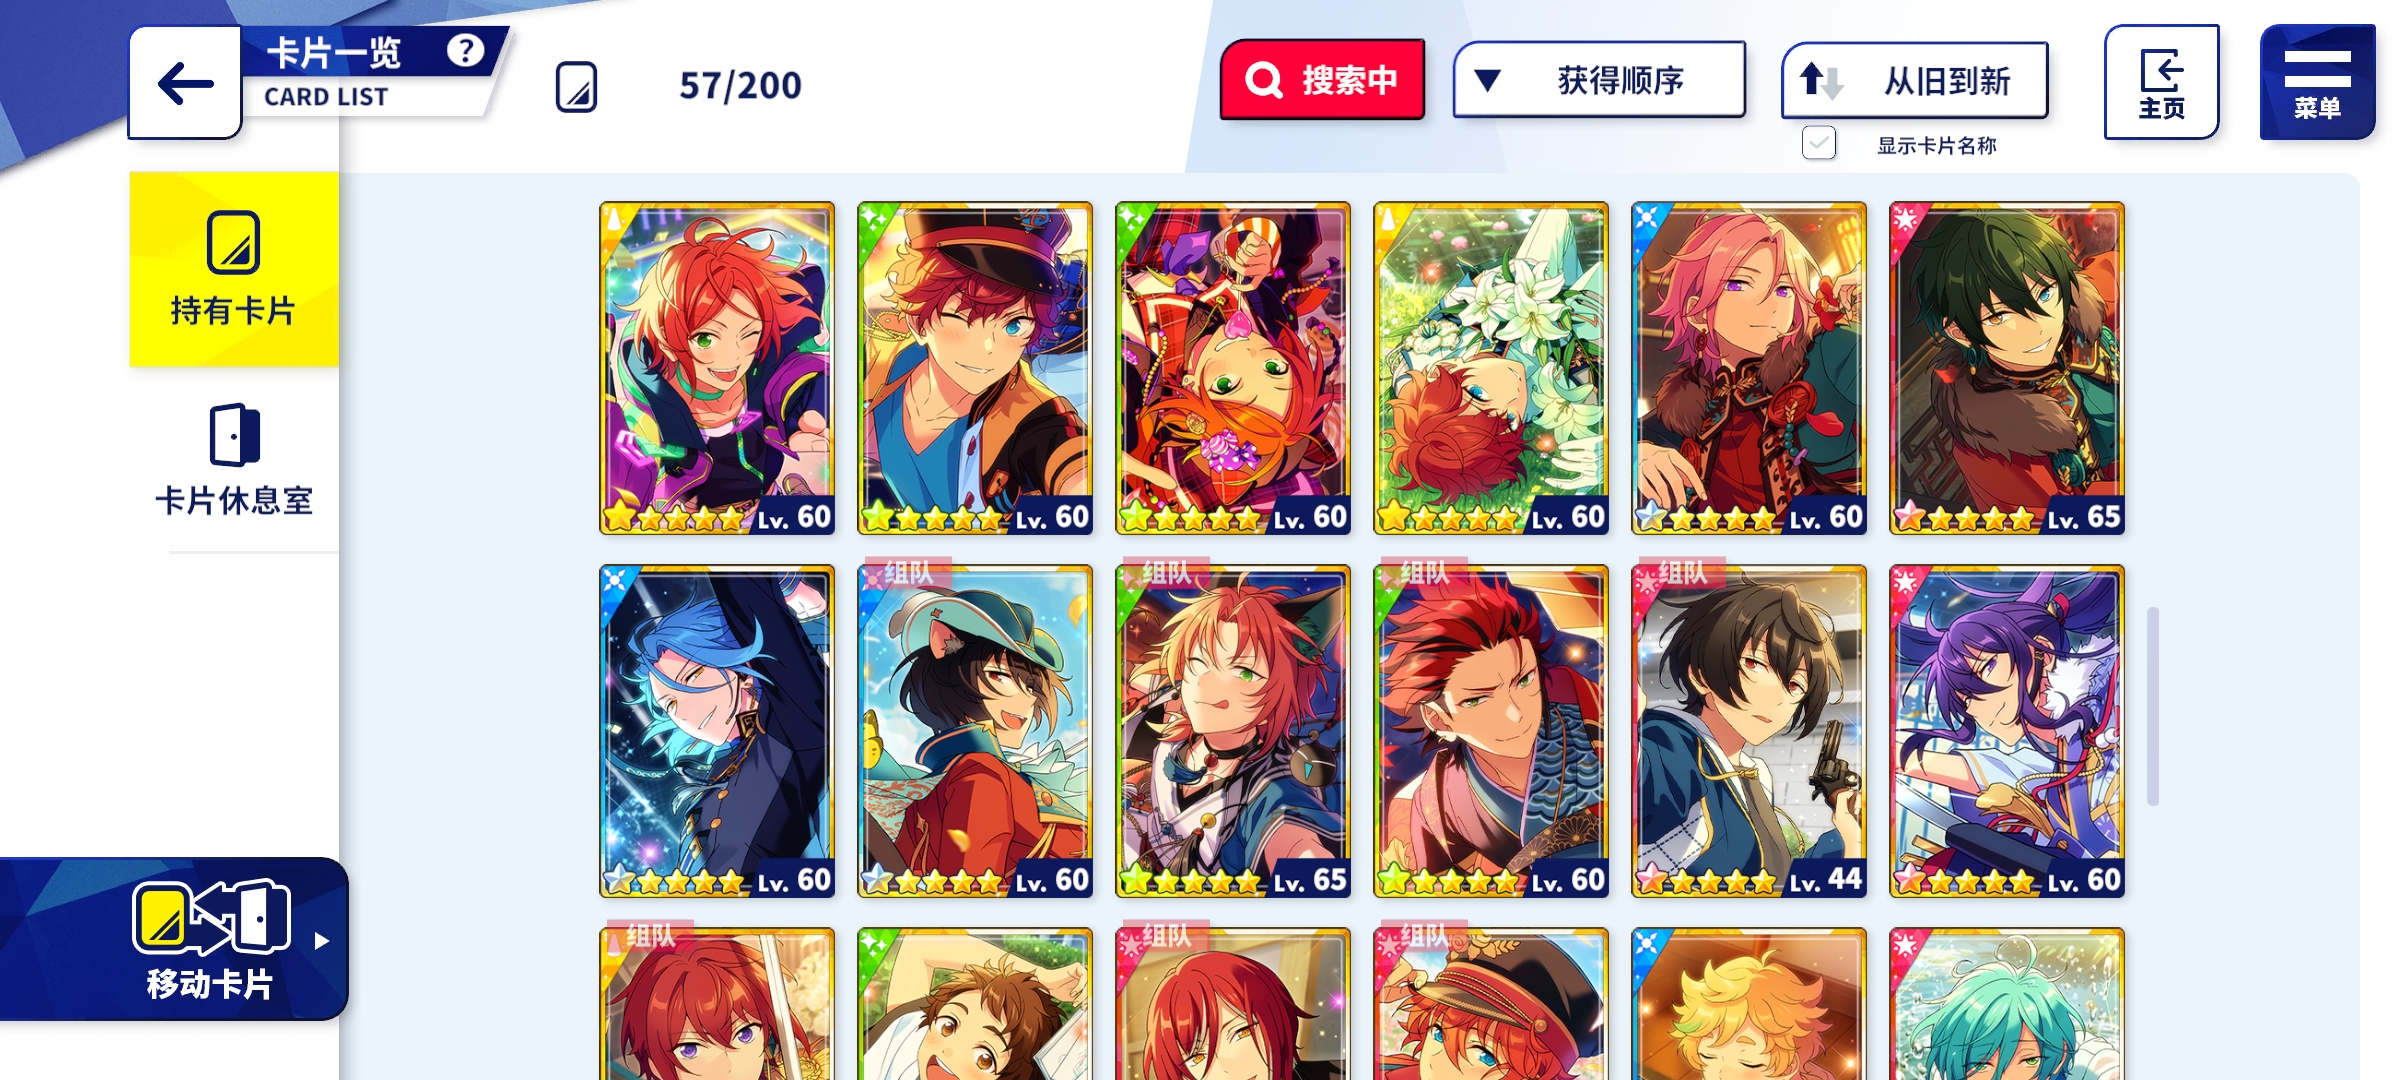Click the dropdown triangle in the sort box
2400x1080 pixels.
(1487, 80)
